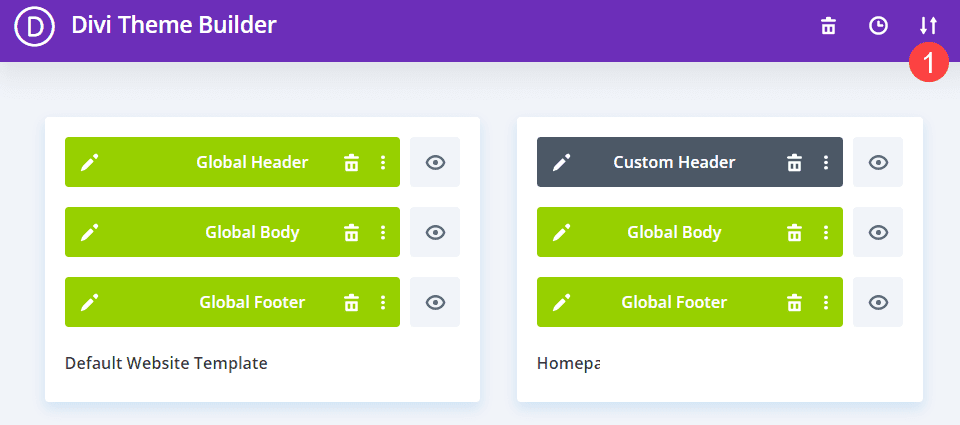Open options menu for default Global Header
960x425 pixels.
(x=382, y=162)
